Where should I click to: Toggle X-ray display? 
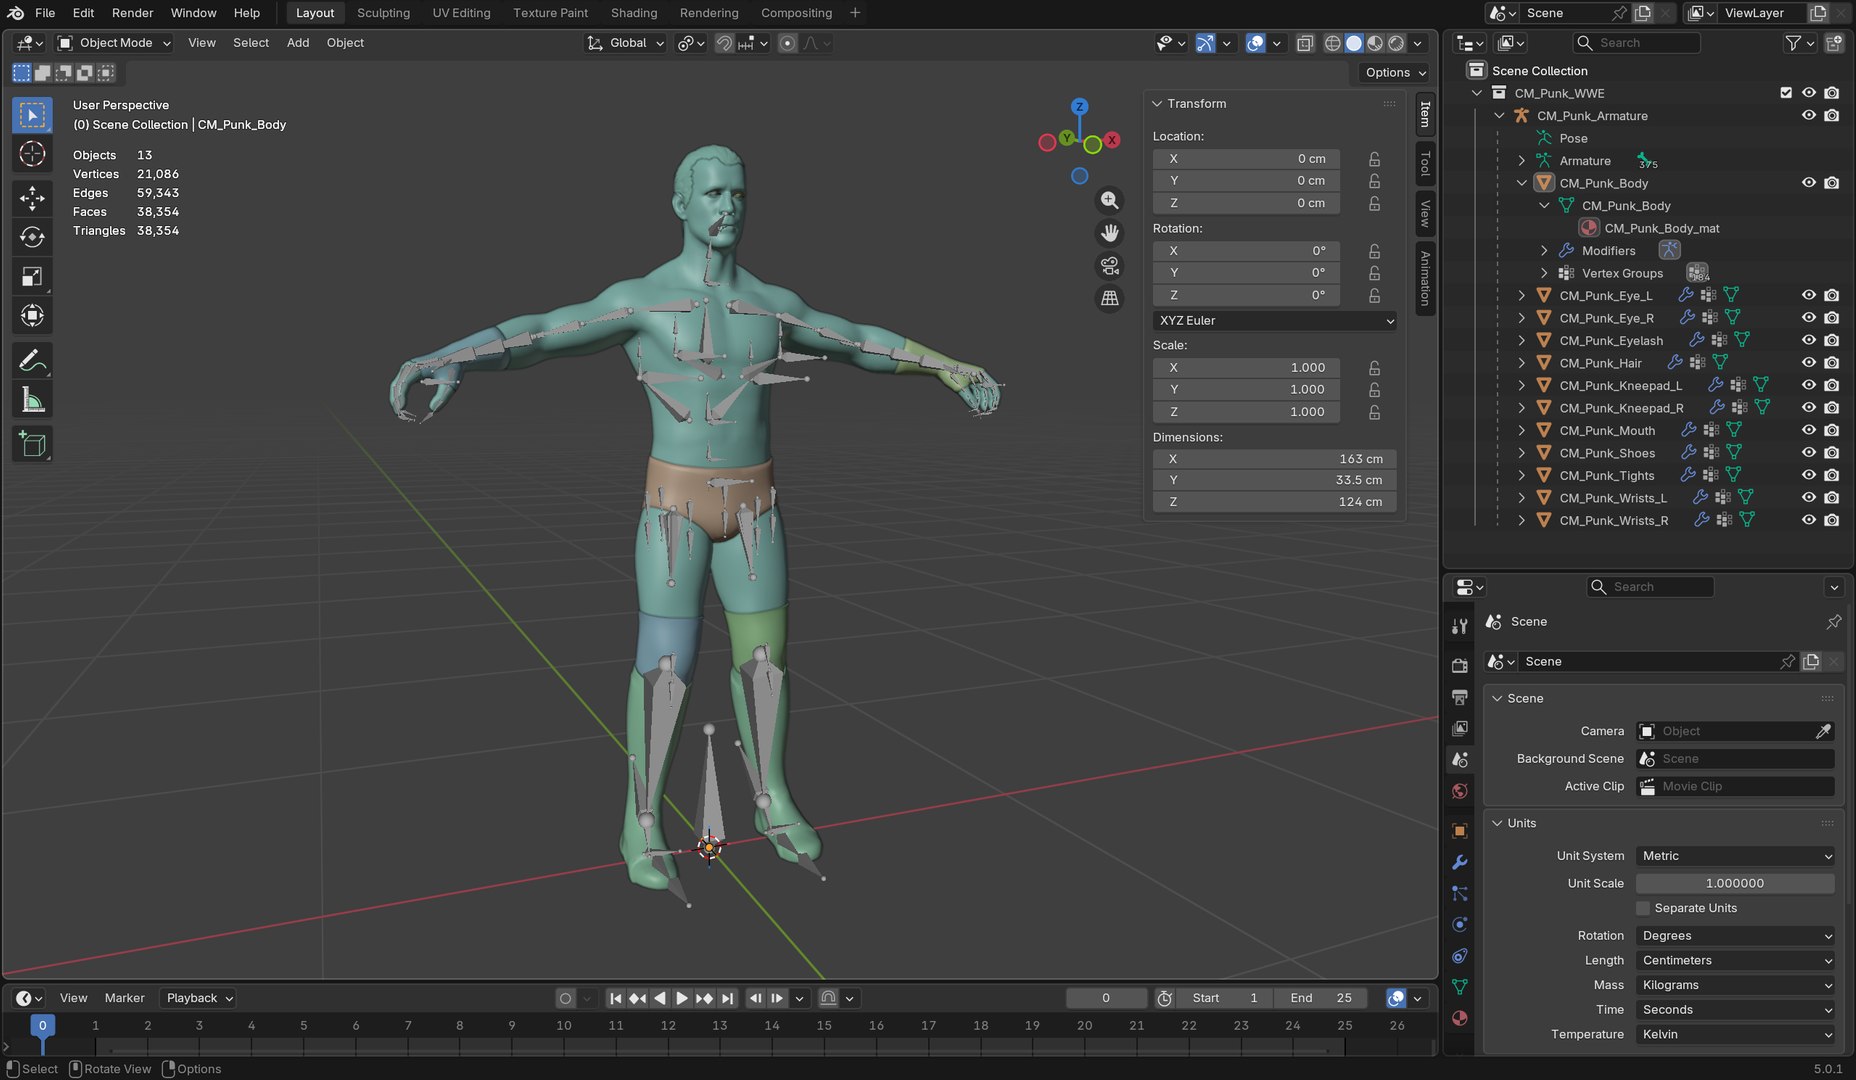(x=1304, y=43)
